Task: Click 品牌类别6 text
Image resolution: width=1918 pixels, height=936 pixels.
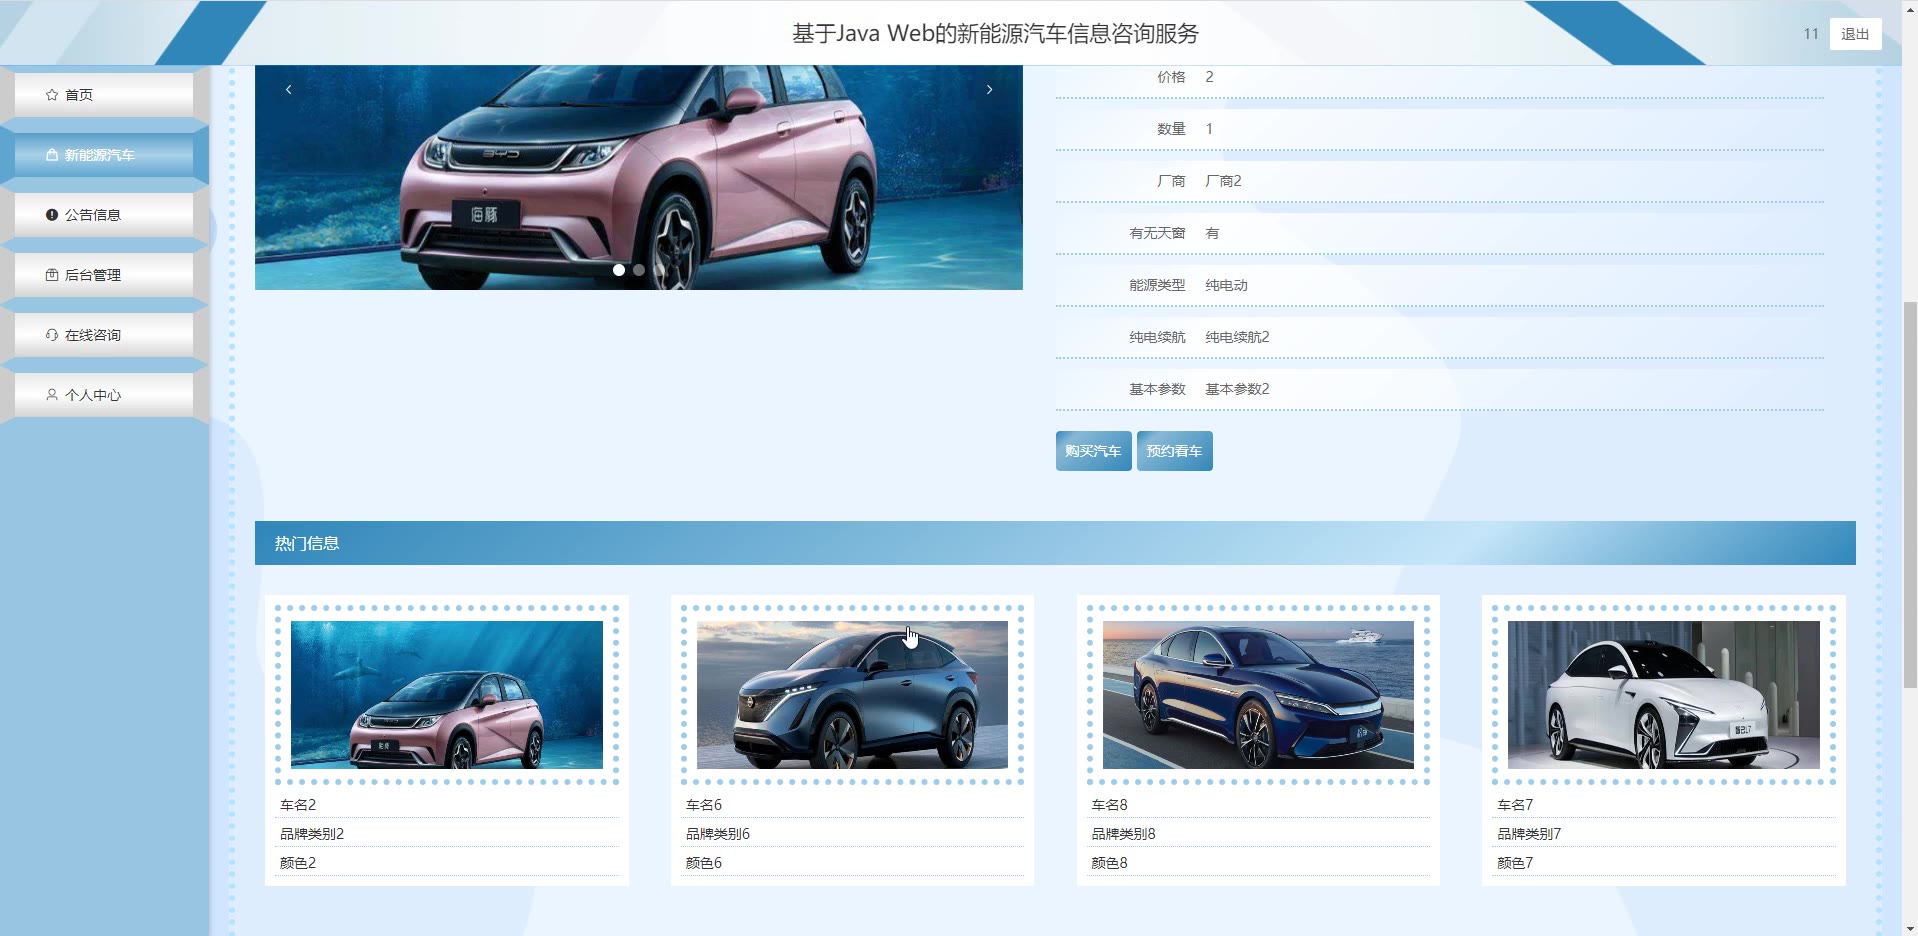Action: (718, 834)
